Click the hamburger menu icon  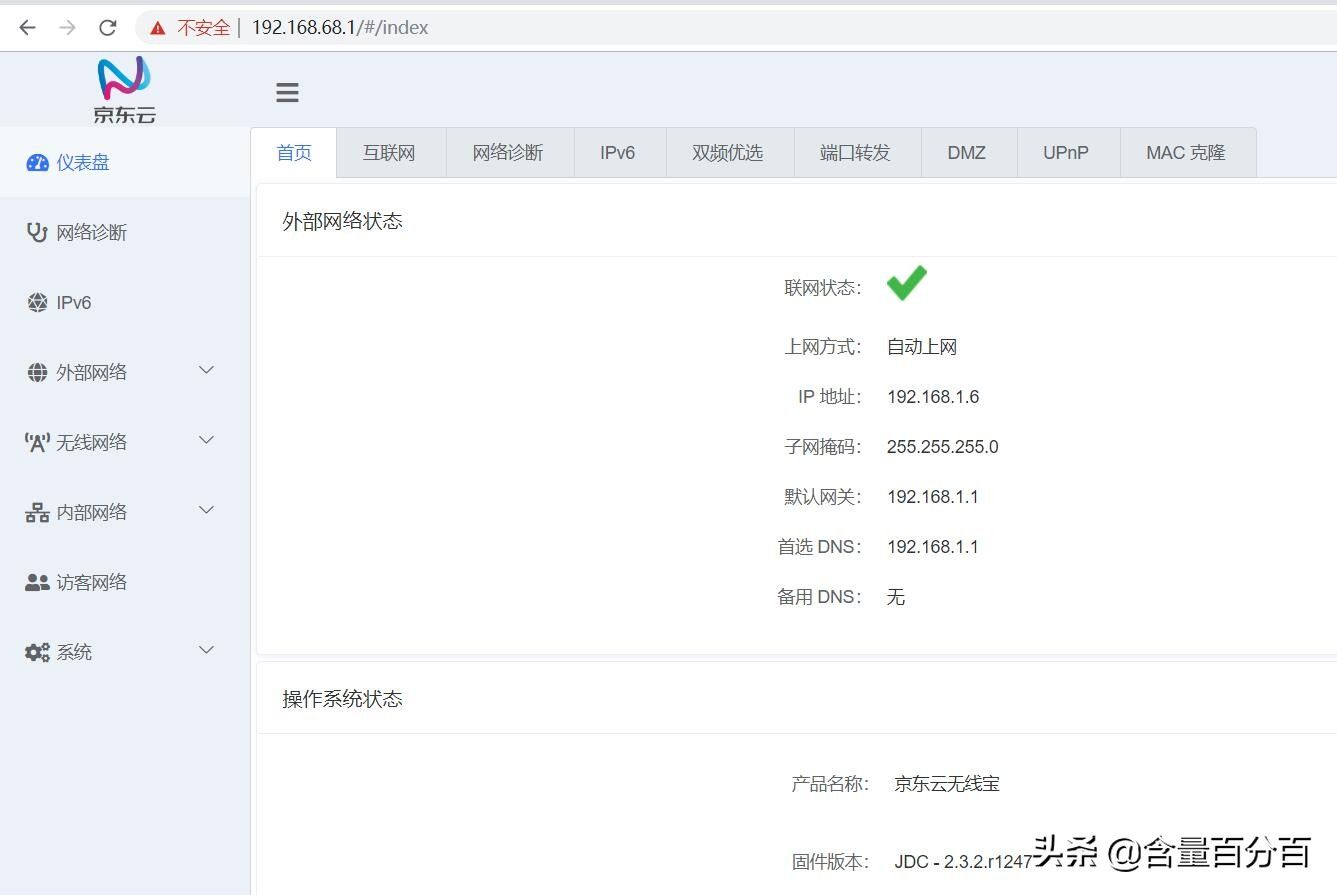tap(287, 93)
